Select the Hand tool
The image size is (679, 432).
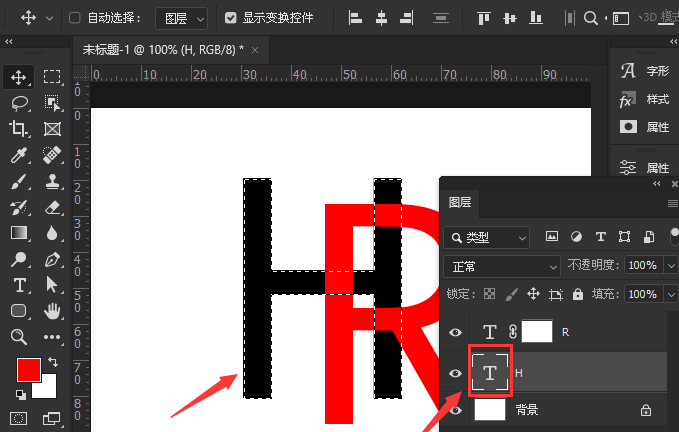click(53, 311)
